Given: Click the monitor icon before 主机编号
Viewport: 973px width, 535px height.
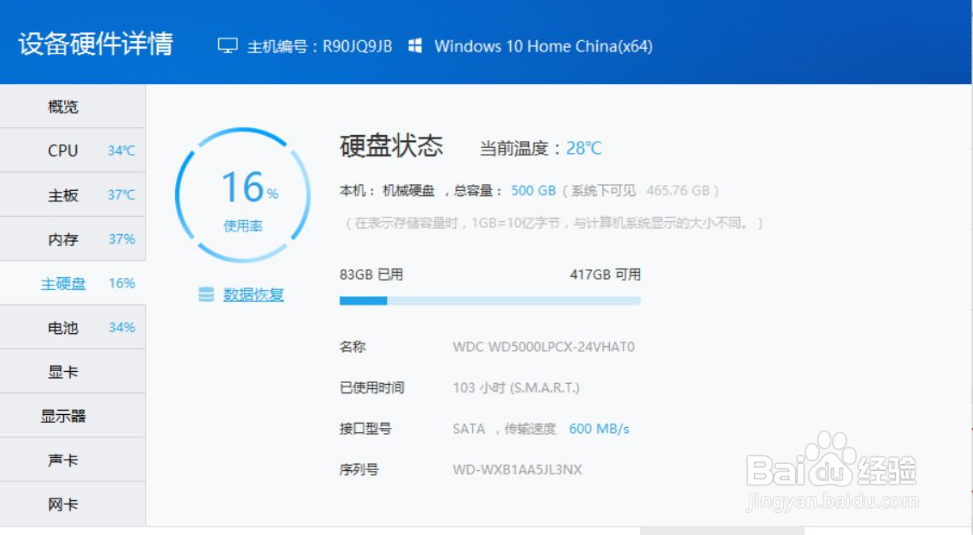Looking at the screenshot, I should 228,46.
